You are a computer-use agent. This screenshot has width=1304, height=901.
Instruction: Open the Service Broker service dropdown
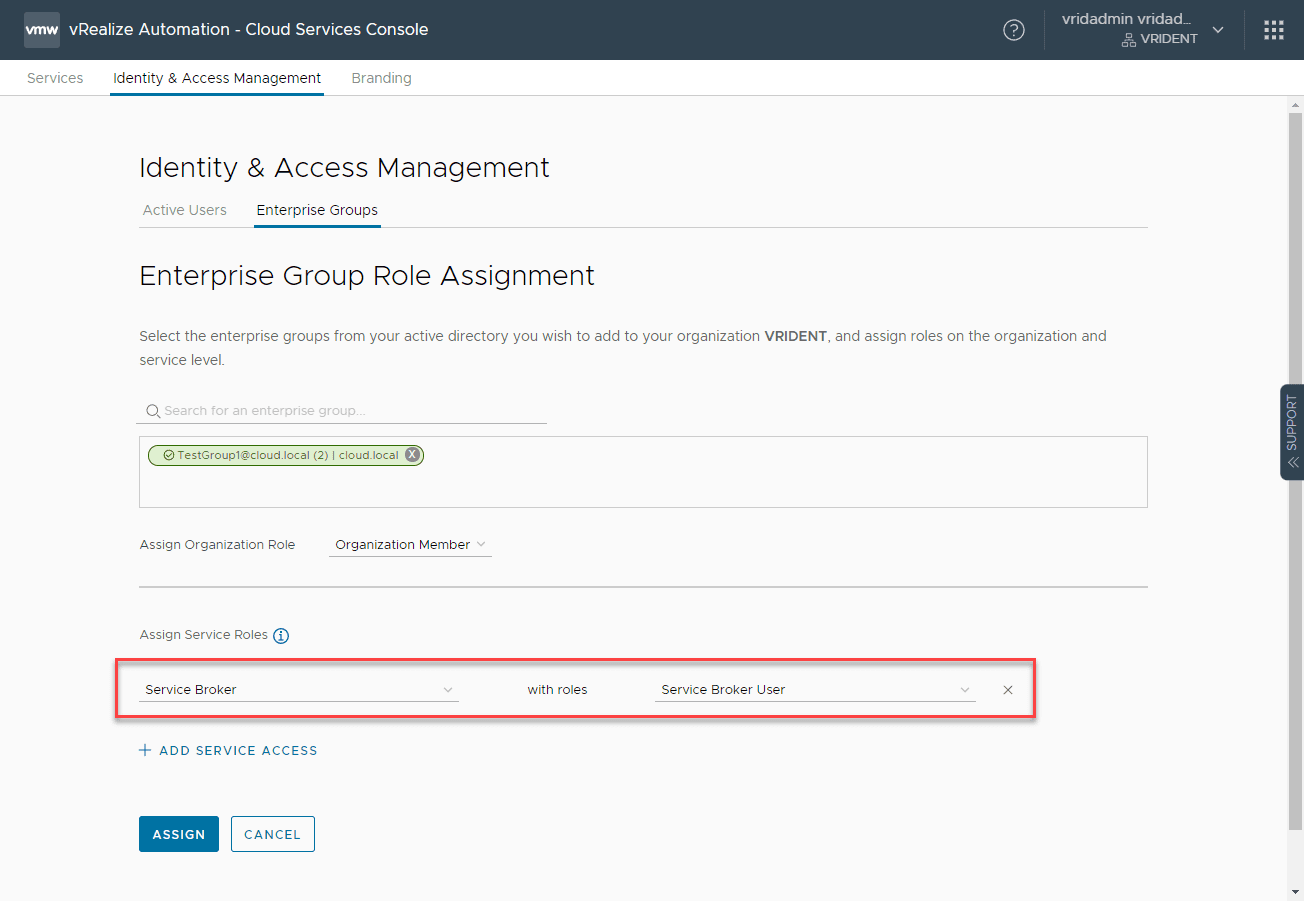(x=298, y=690)
